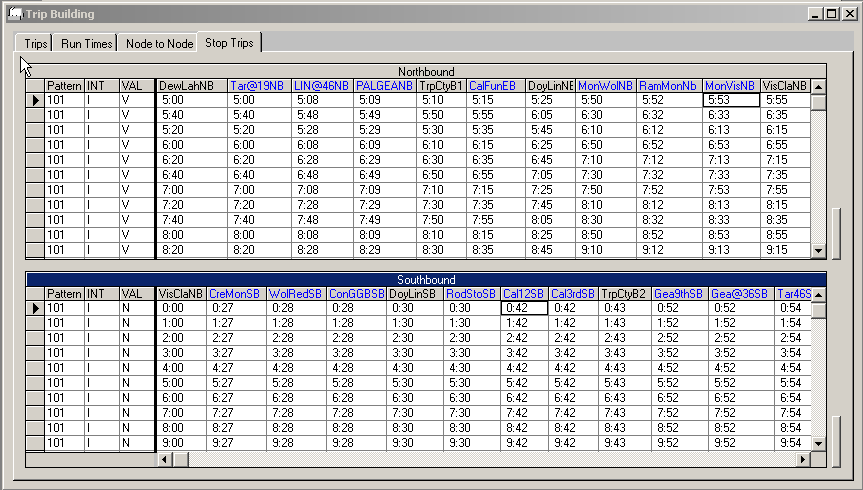Select the 5:53 cell under MonVisNB
This screenshot has width=863, height=490.
point(730,100)
